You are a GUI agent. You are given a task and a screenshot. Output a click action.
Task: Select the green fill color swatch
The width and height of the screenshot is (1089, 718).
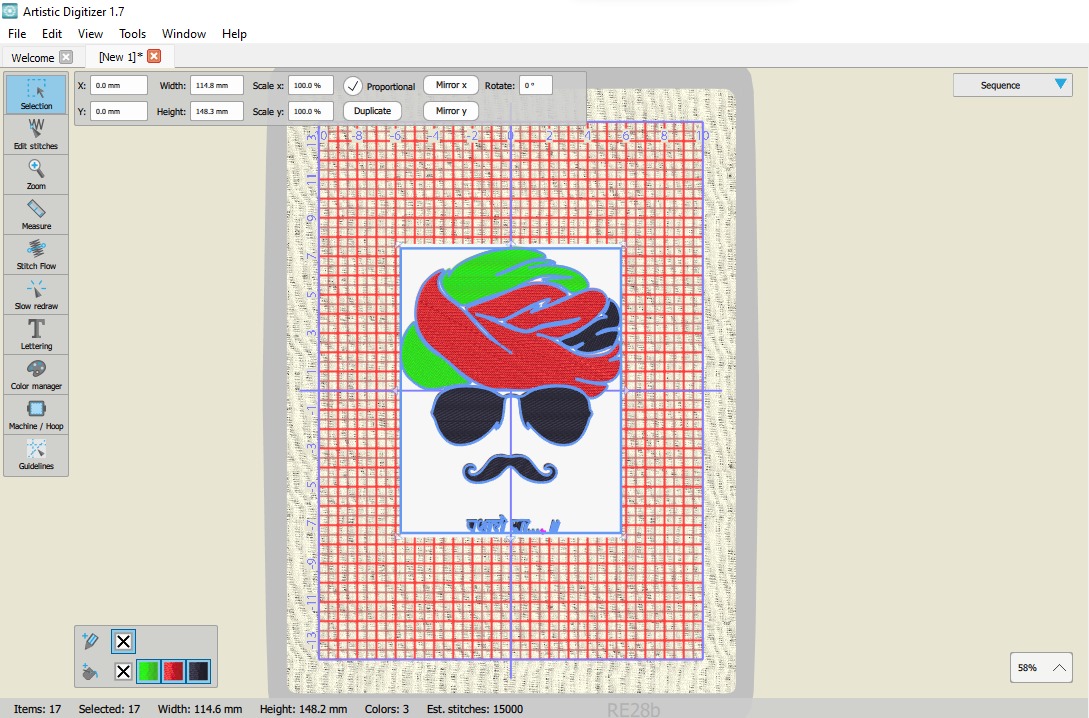click(148, 671)
